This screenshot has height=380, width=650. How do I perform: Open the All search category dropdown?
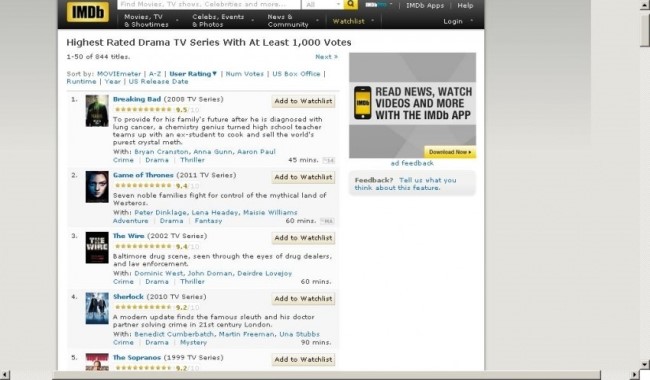click(322, 4)
